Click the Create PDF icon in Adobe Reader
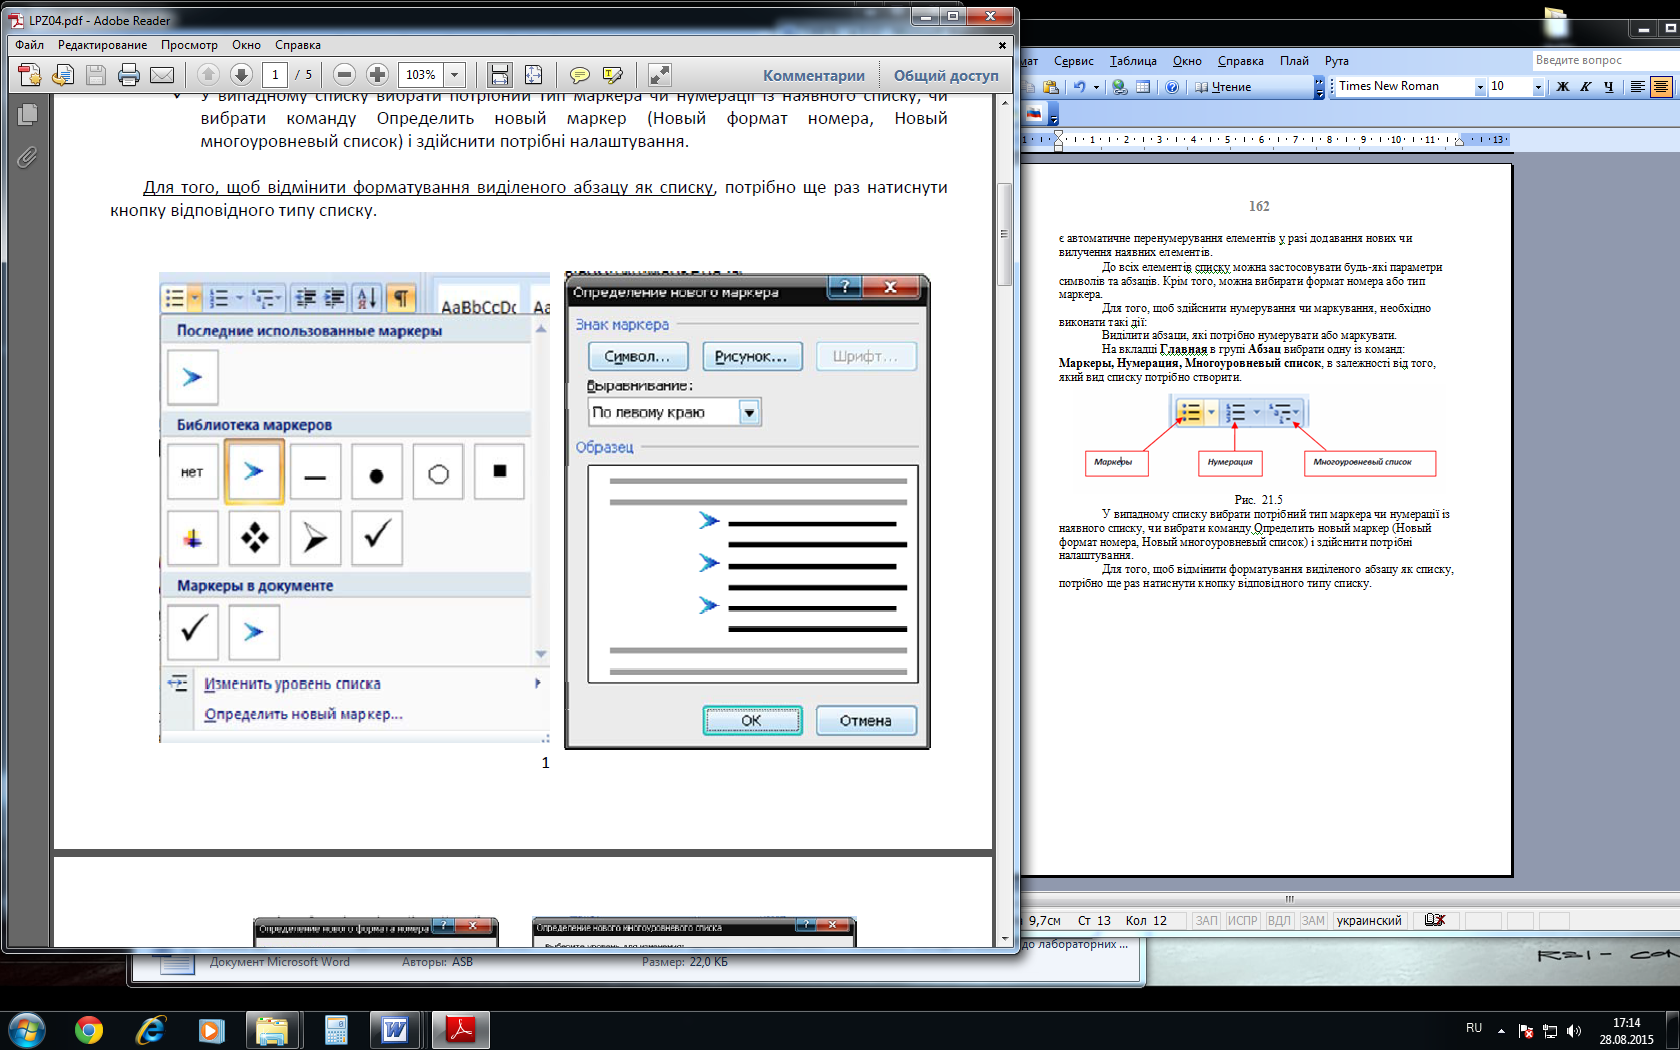Screen dimensions: 1680x1050 [x=30, y=75]
